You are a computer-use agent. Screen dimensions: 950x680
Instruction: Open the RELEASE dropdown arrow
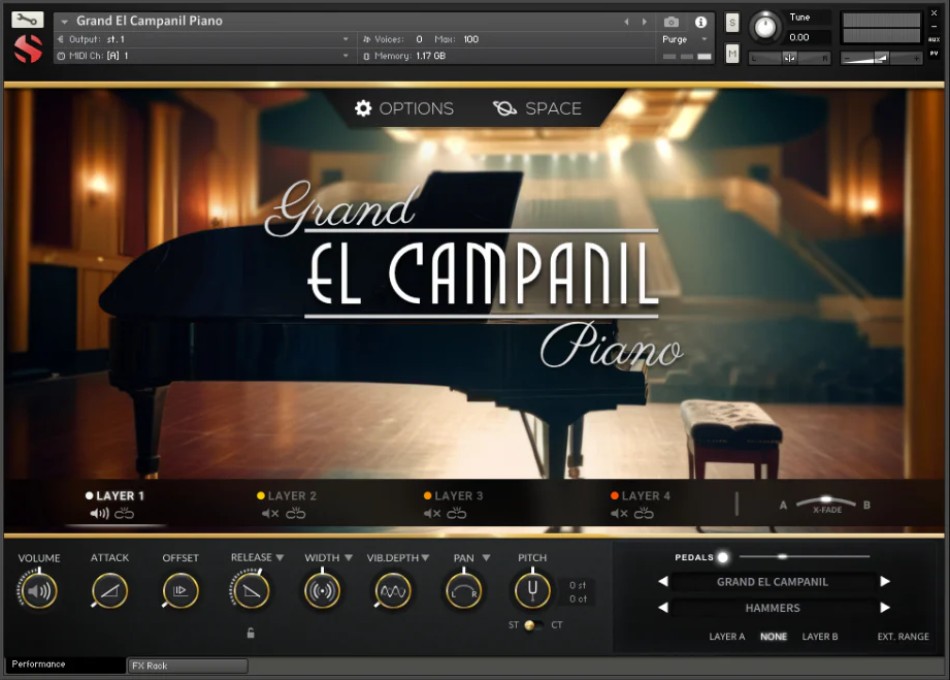coord(280,558)
